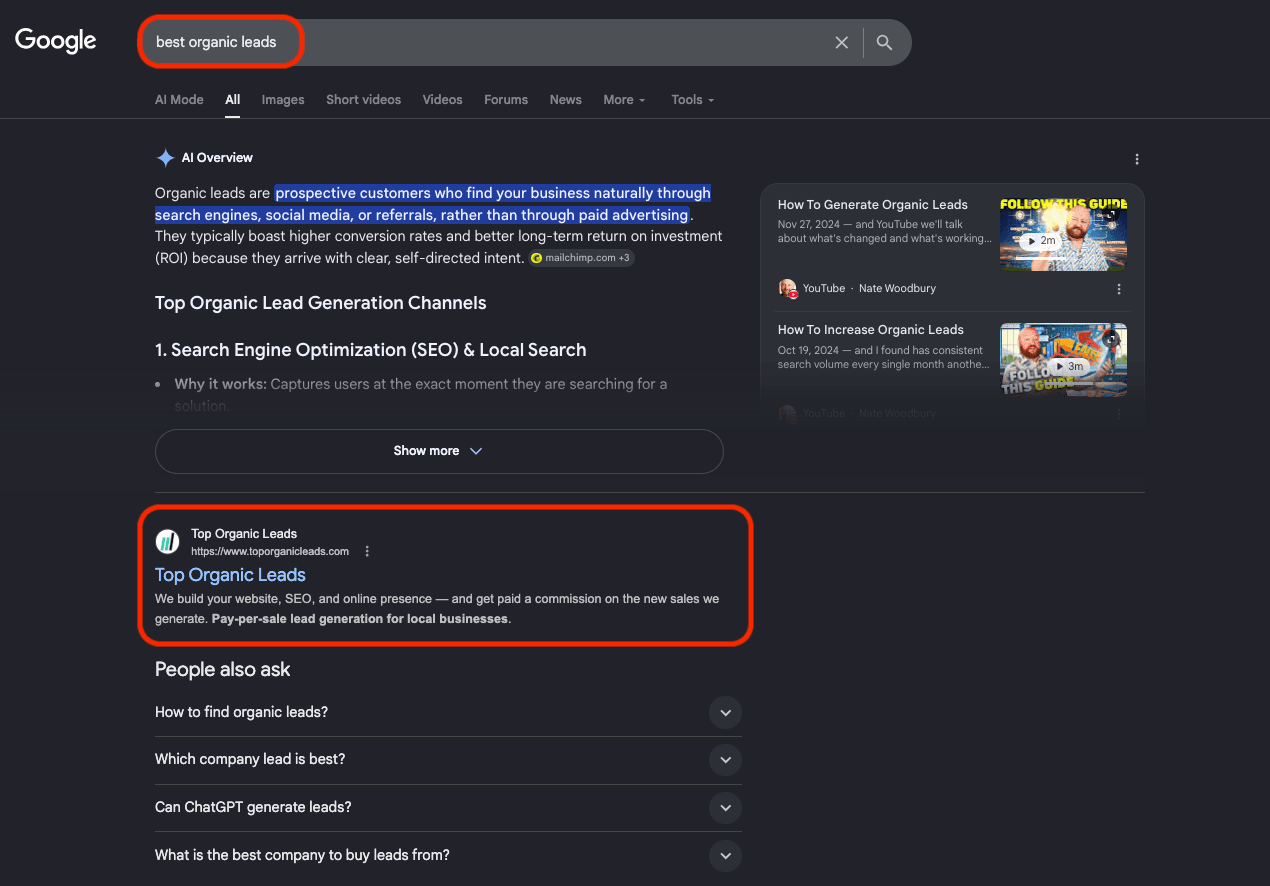Open three-dot menu beside toporganicleads.com URL
The image size is (1270, 886).
click(x=367, y=551)
